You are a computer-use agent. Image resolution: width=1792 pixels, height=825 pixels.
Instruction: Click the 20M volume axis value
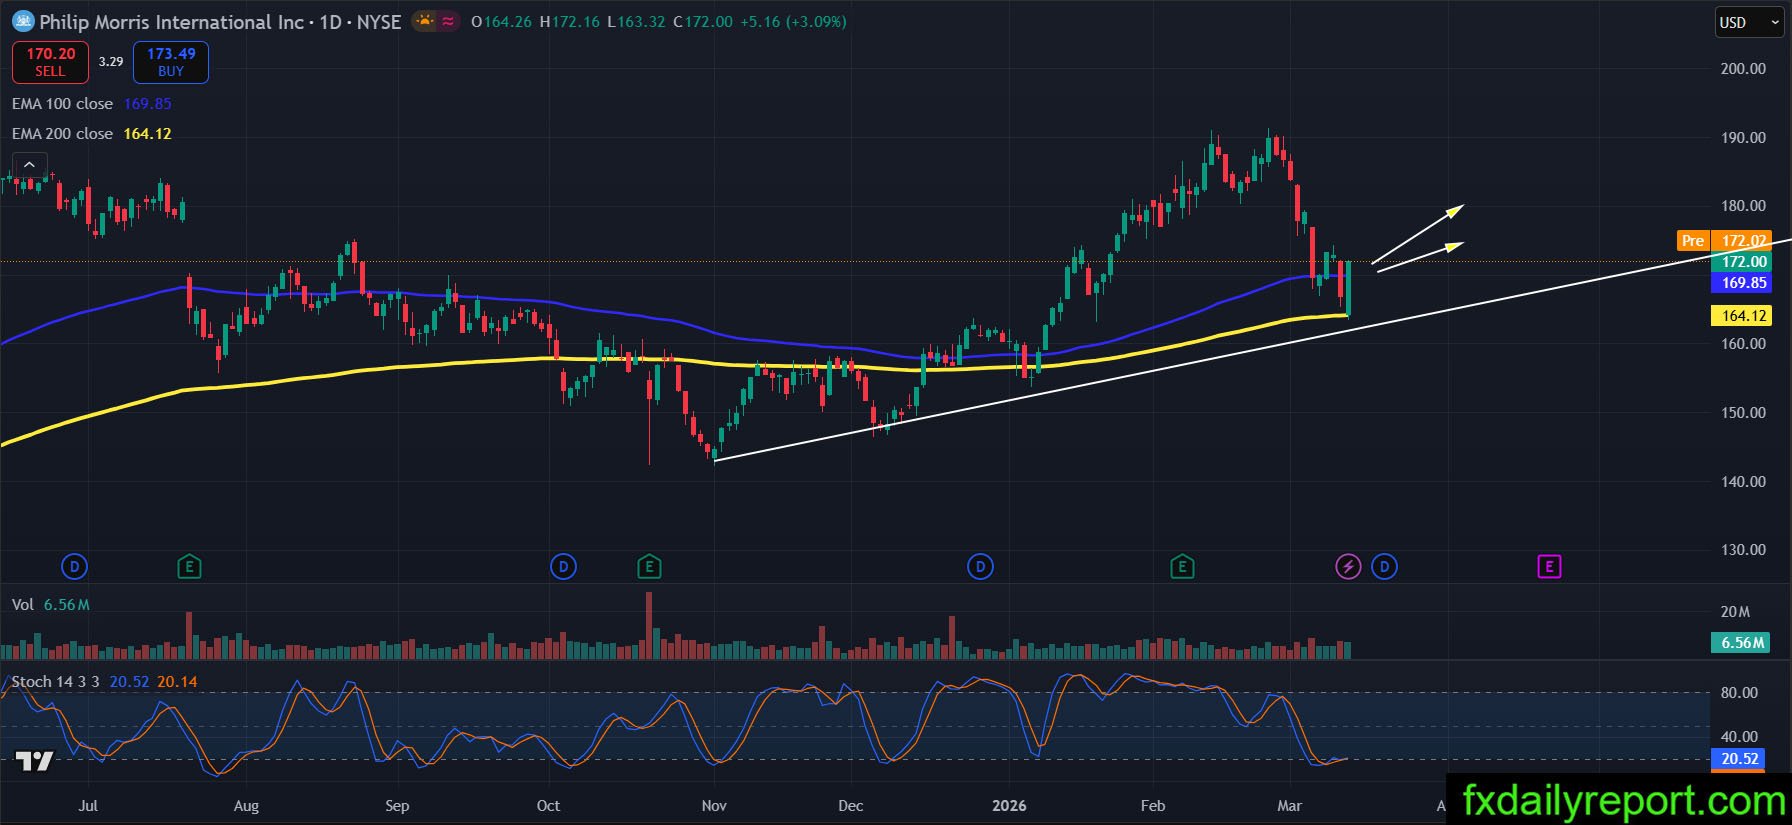tap(1735, 612)
